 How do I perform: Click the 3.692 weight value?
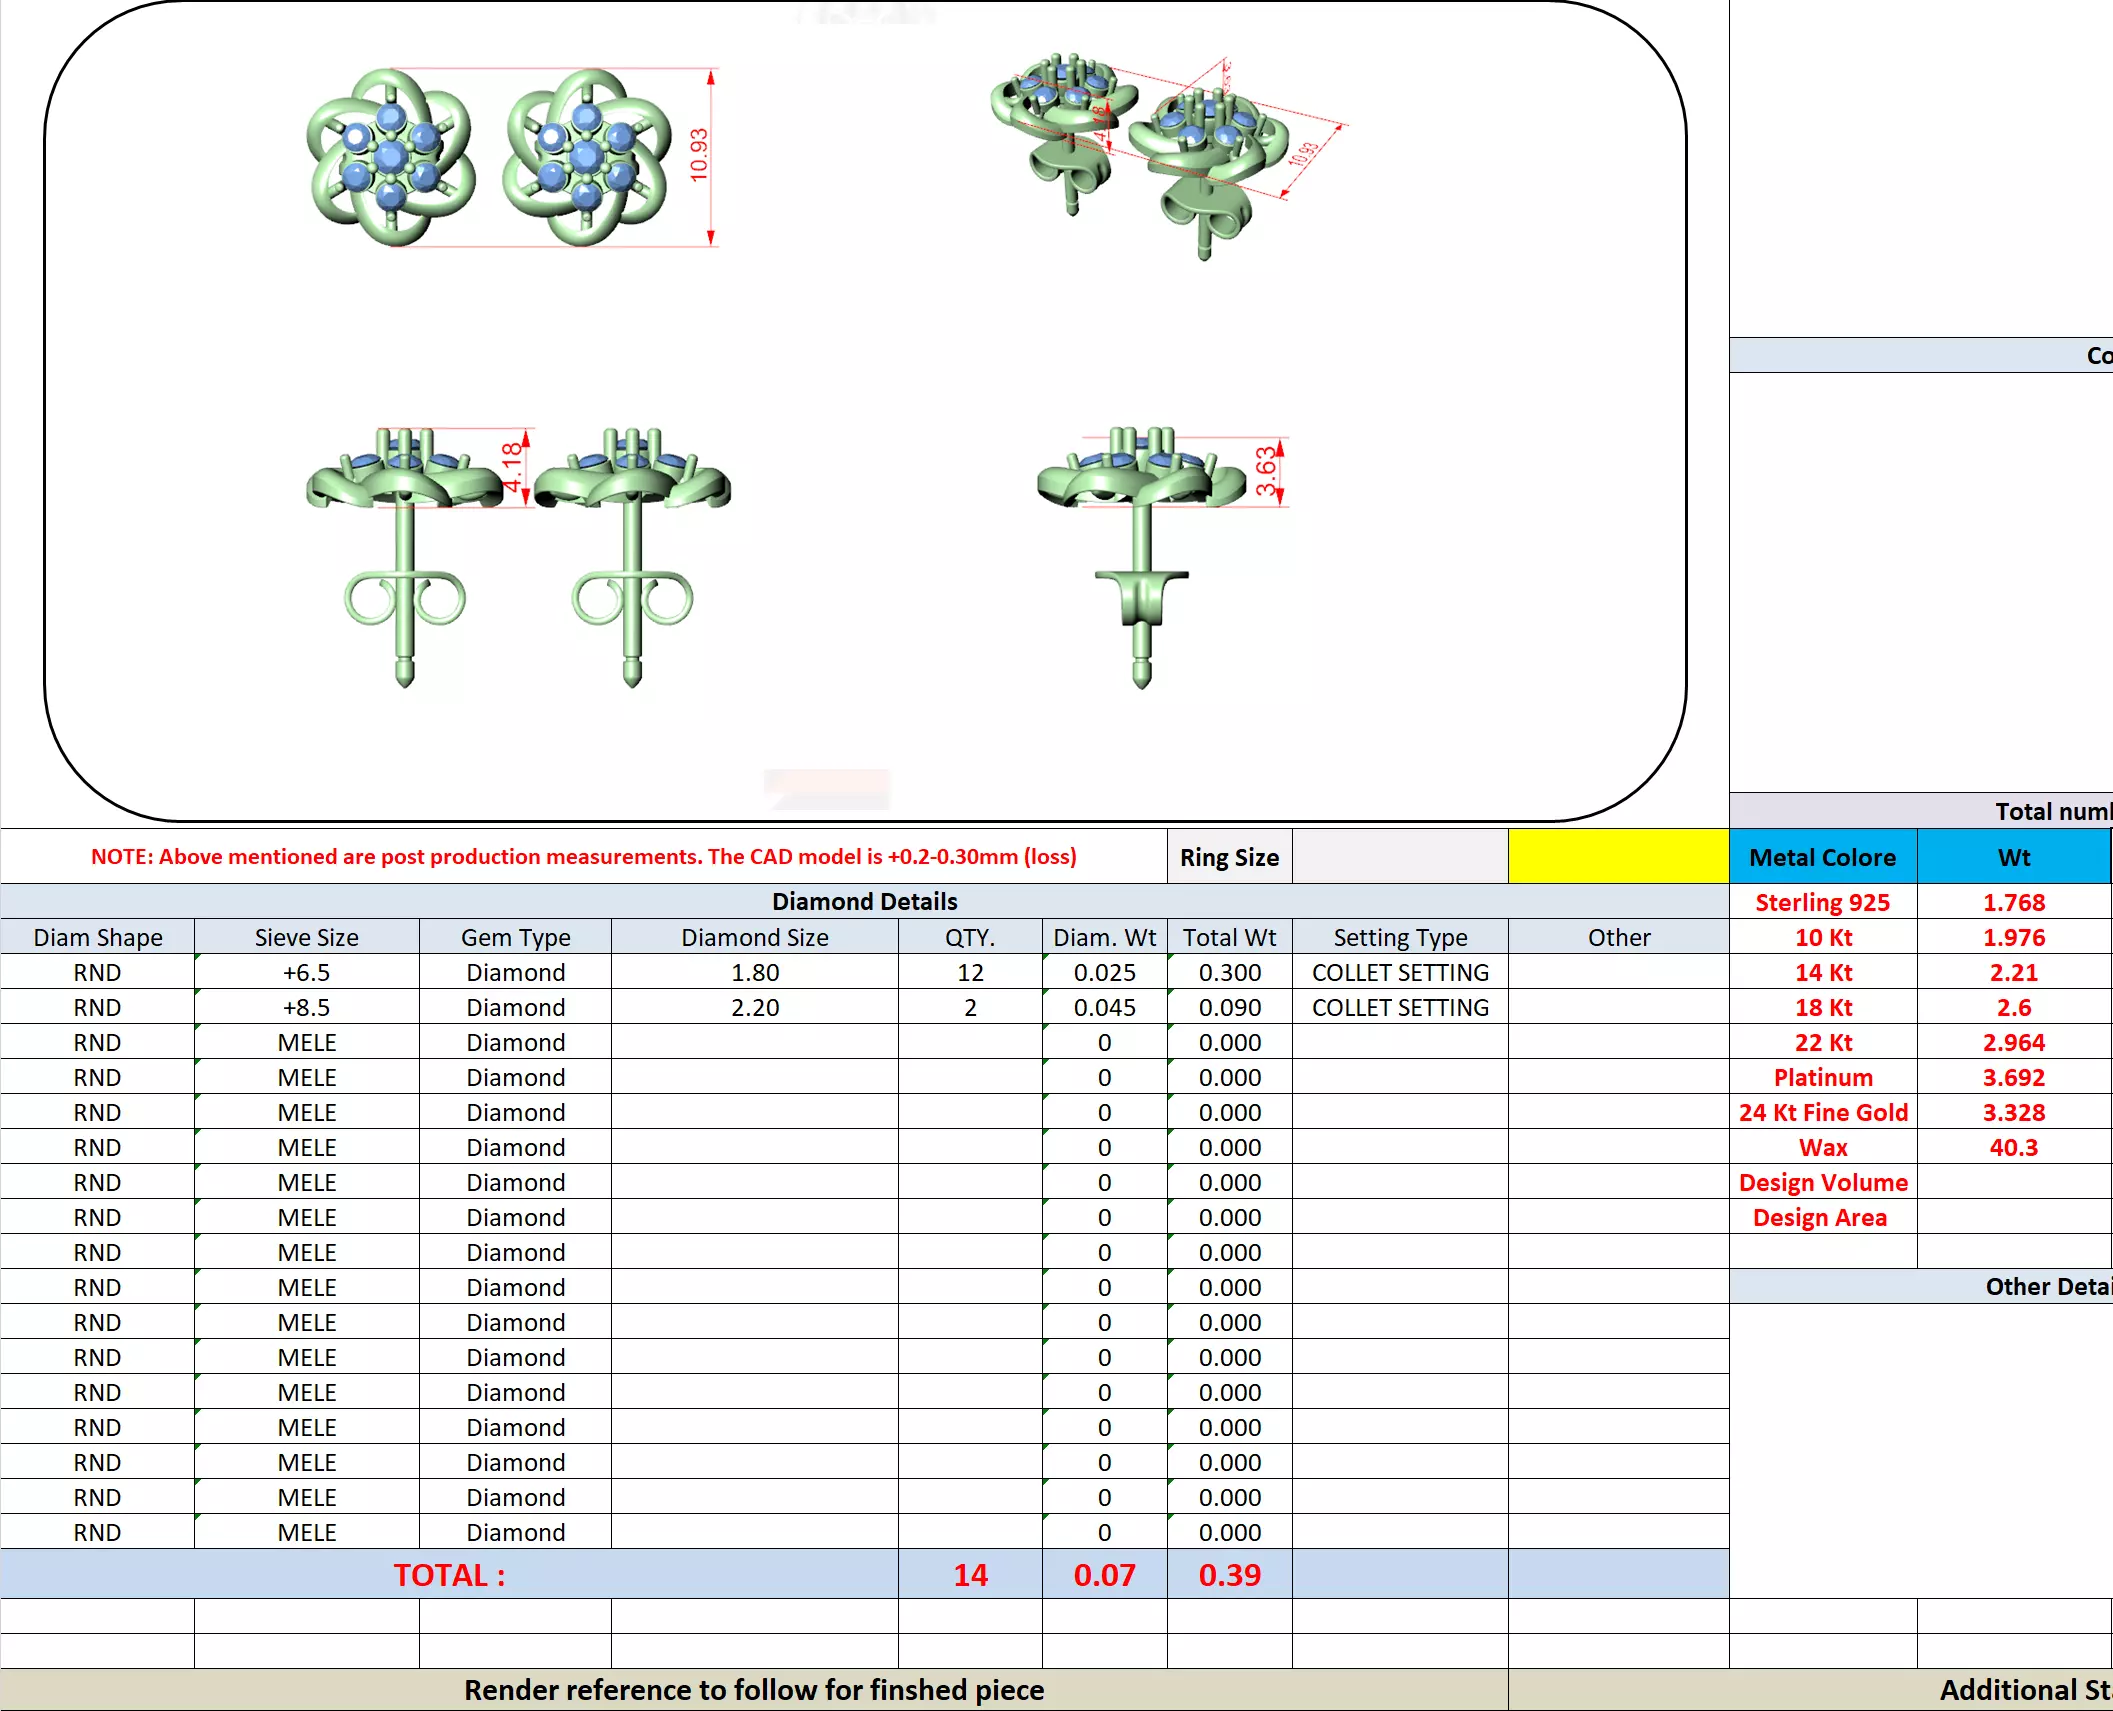pos(2014,1077)
